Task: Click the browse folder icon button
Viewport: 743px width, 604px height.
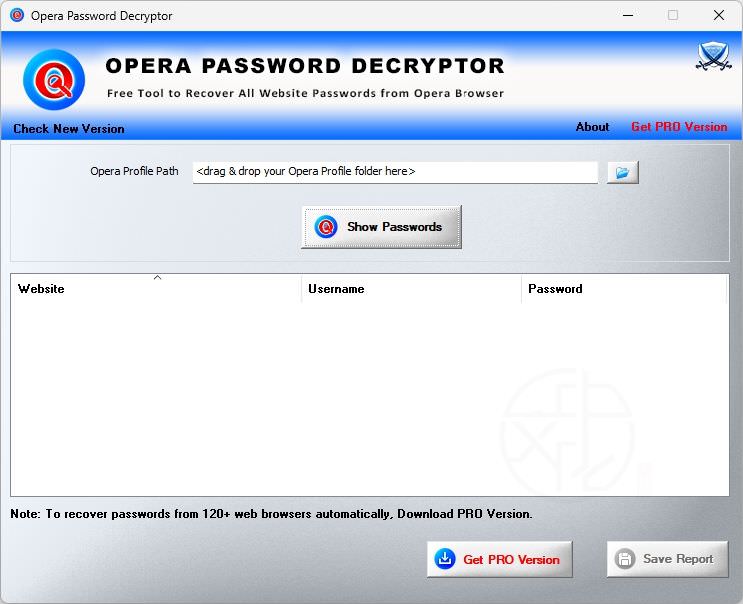Action: click(x=623, y=172)
